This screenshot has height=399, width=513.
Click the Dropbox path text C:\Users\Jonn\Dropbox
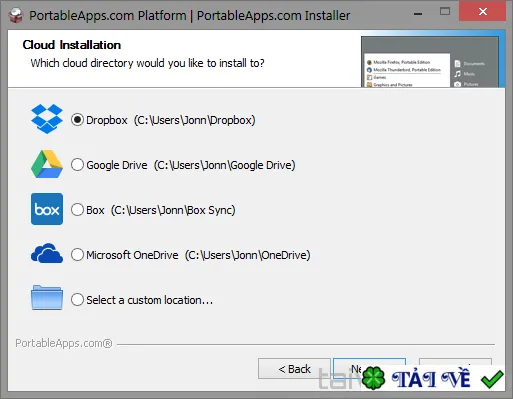tap(195, 120)
